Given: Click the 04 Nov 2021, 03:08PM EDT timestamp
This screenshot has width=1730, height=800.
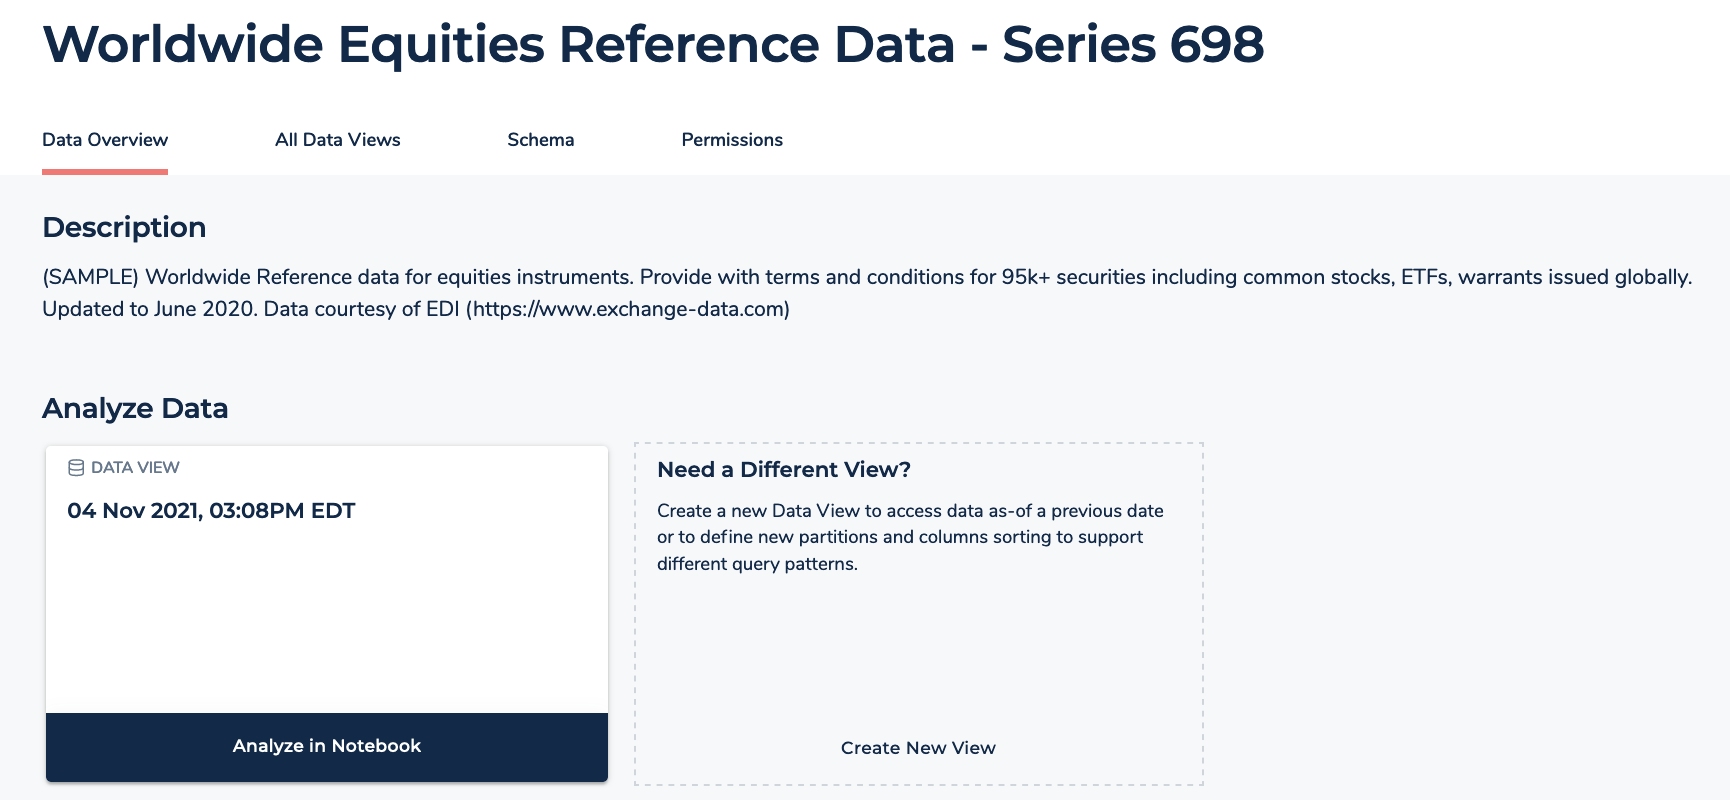Looking at the screenshot, I should pos(211,510).
